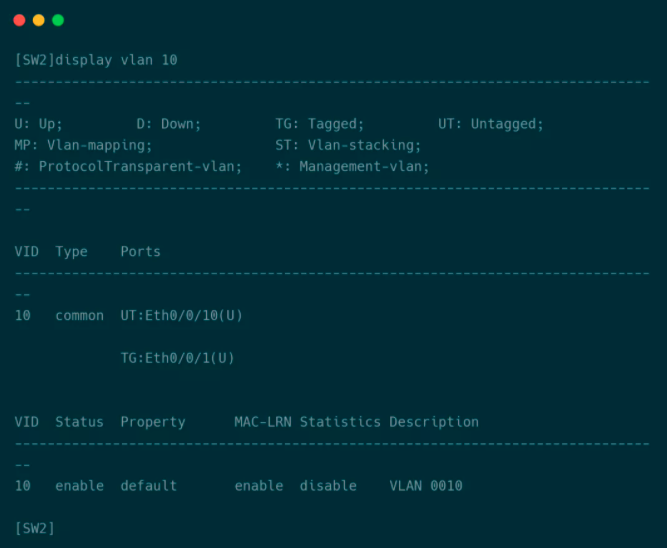Select the UT:Eth0/0/10(U) port entry
Viewport: 667px width, 548px height.
click(181, 316)
